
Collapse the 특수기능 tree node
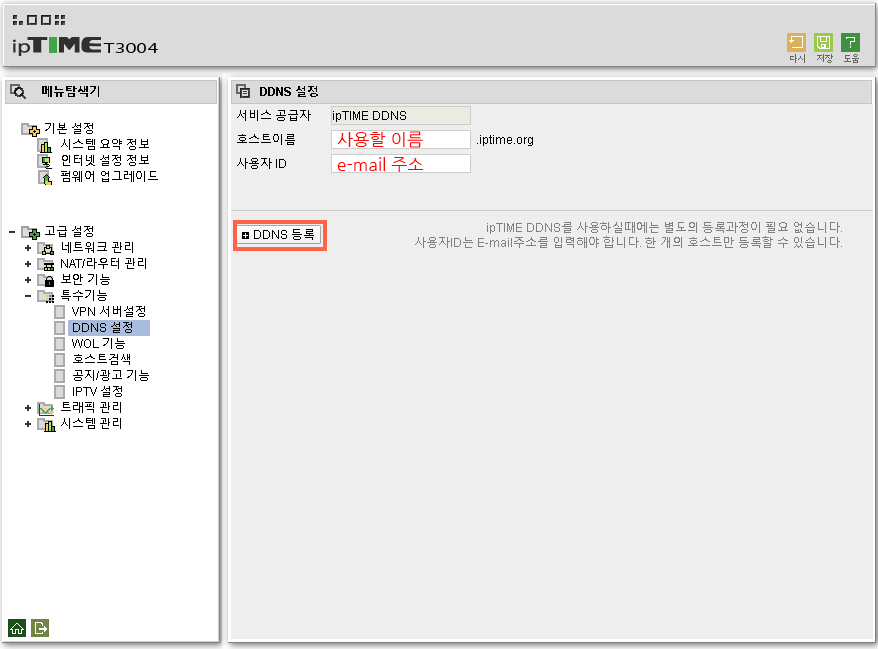(28, 296)
